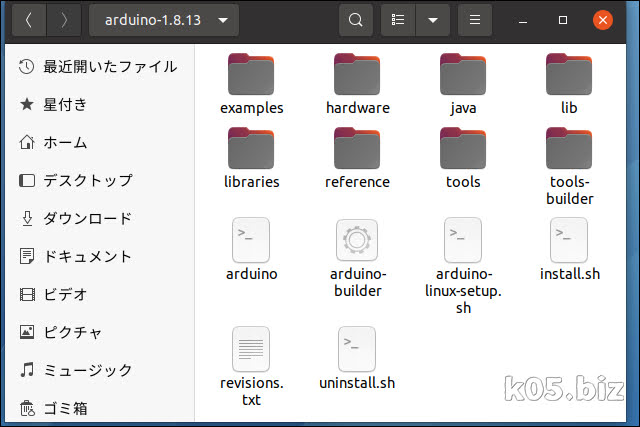Open ピクチャ in sidebar
This screenshot has height=427, width=640.
coord(100,332)
